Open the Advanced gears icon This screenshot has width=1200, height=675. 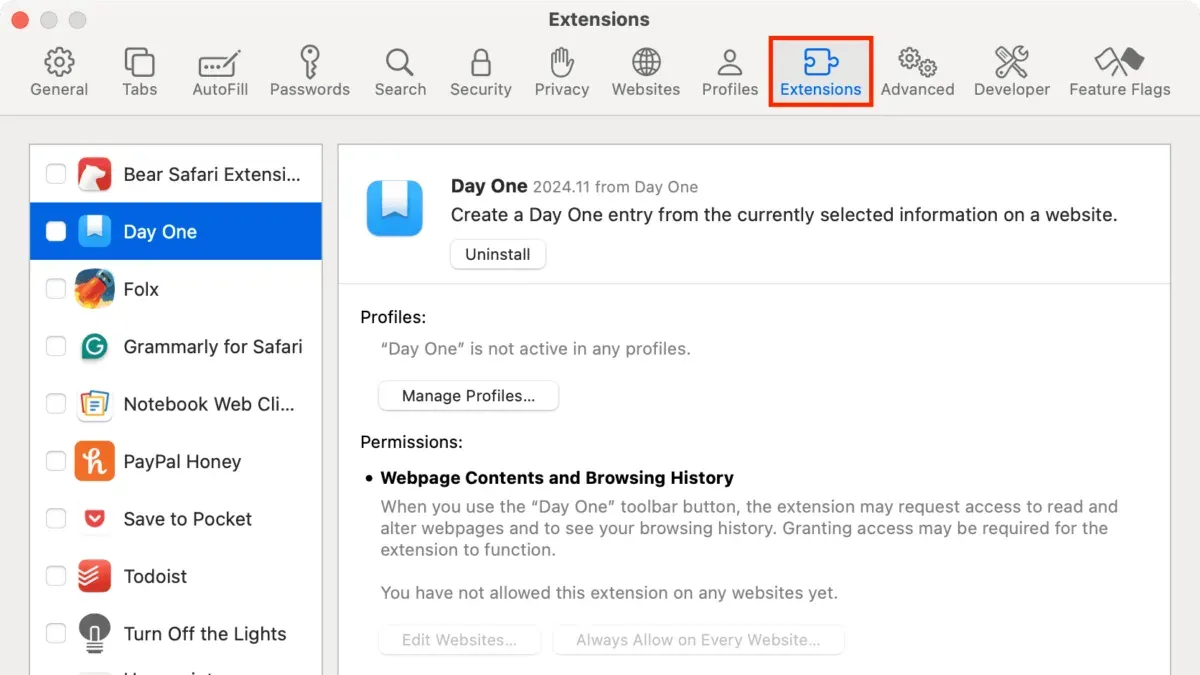click(918, 62)
